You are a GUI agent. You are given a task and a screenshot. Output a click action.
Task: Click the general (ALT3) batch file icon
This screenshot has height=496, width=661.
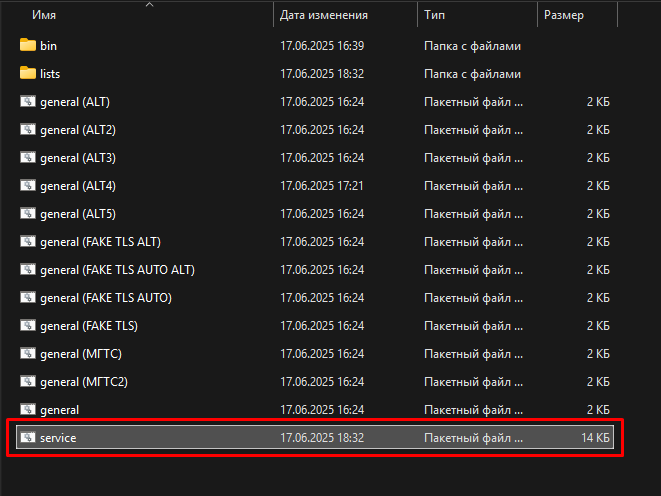coord(28,157)
